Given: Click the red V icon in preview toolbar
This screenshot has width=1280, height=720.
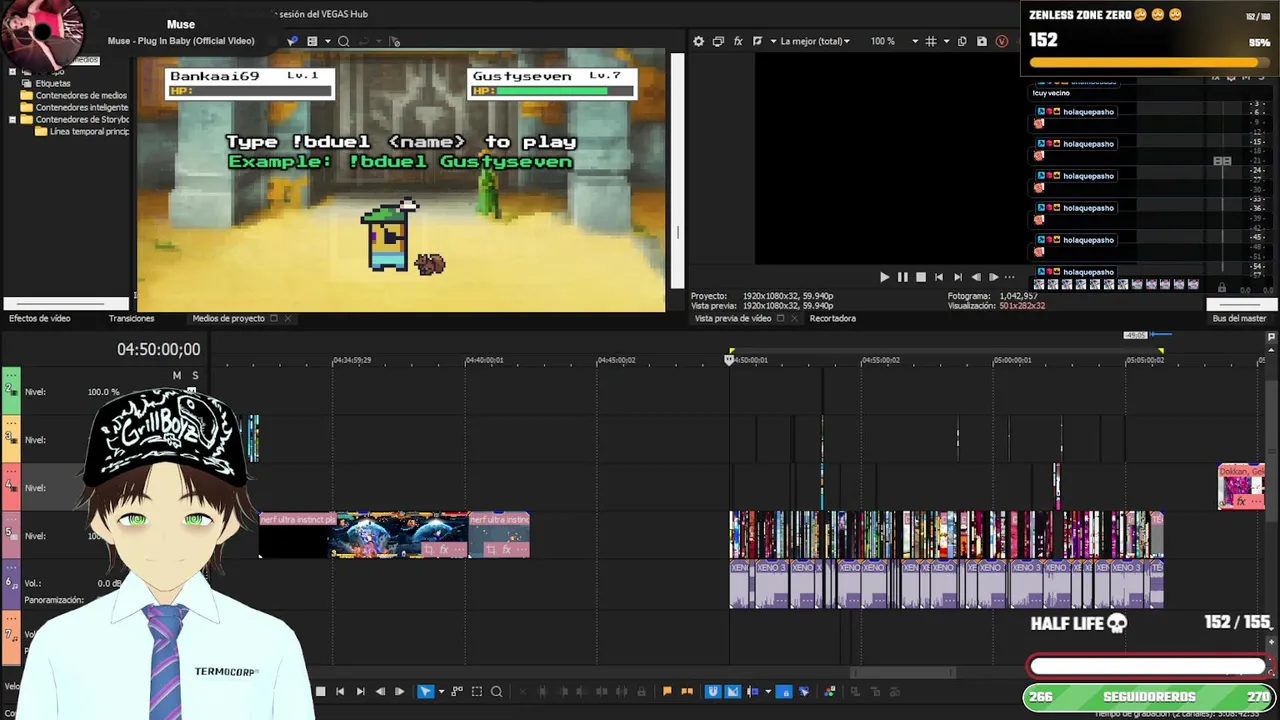Looking at the screenshot, I should pos(1001,41).
